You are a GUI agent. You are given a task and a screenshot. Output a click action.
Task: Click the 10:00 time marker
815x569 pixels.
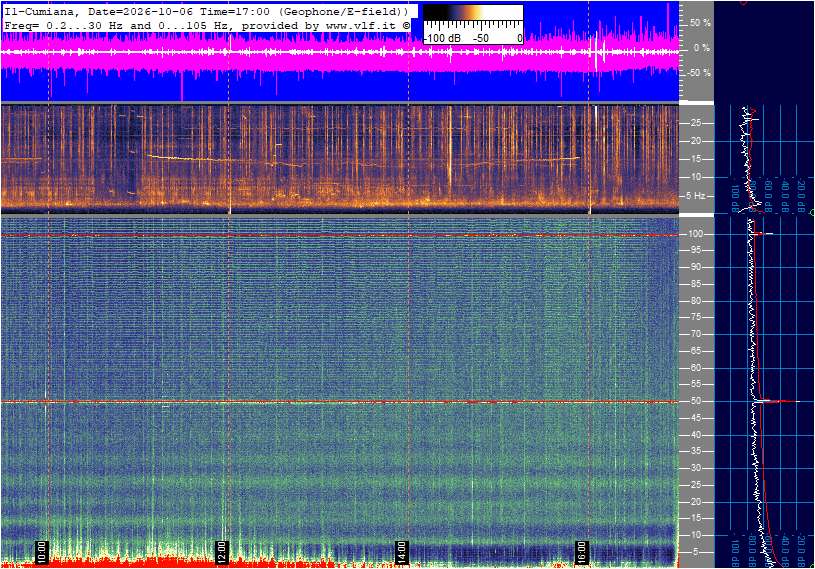(x=42, y=552)
